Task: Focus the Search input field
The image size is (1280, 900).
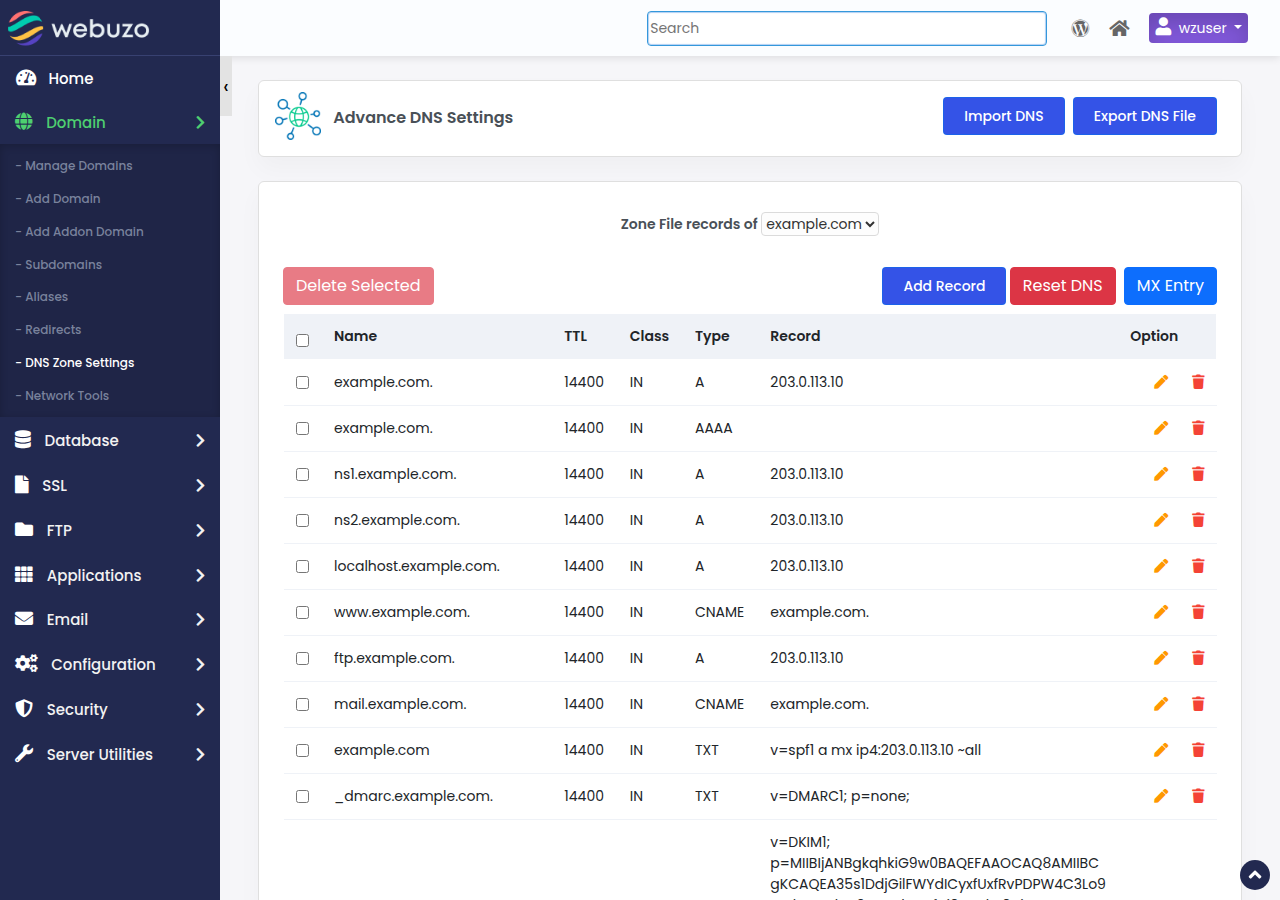Action: (847, 28)
